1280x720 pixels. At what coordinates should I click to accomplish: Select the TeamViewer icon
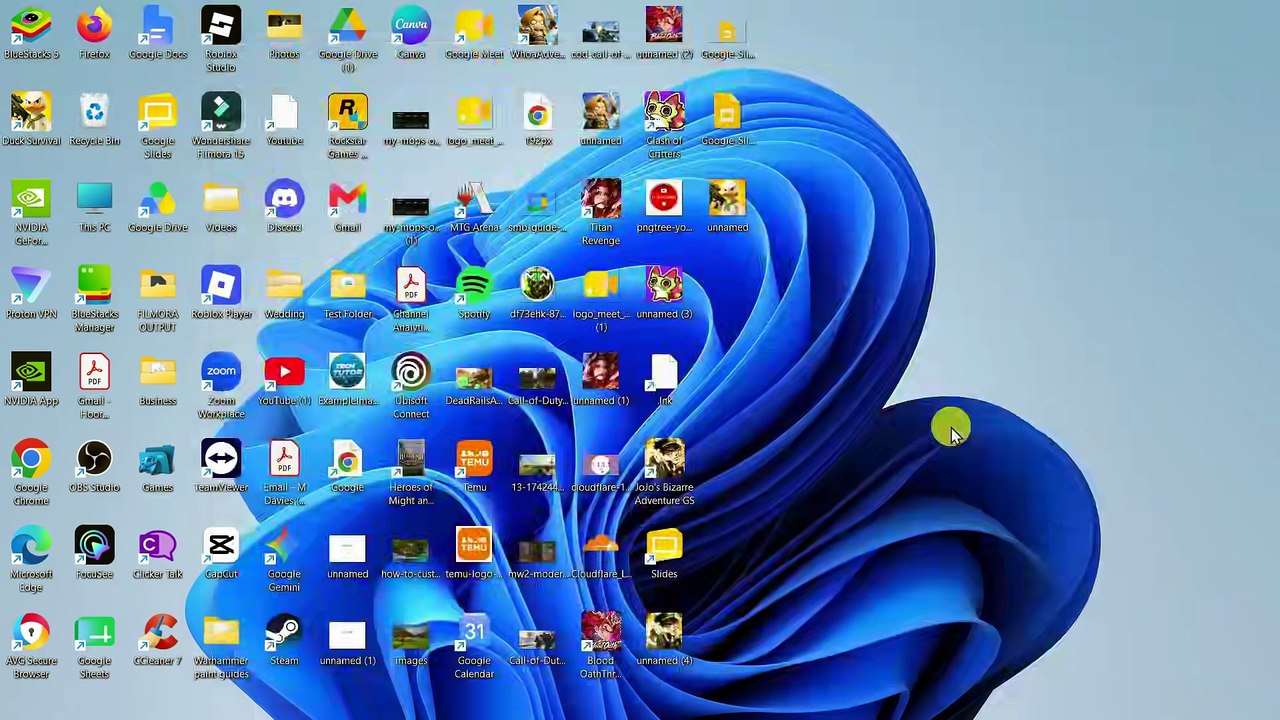pyautogui.click(x=221, y=458)
